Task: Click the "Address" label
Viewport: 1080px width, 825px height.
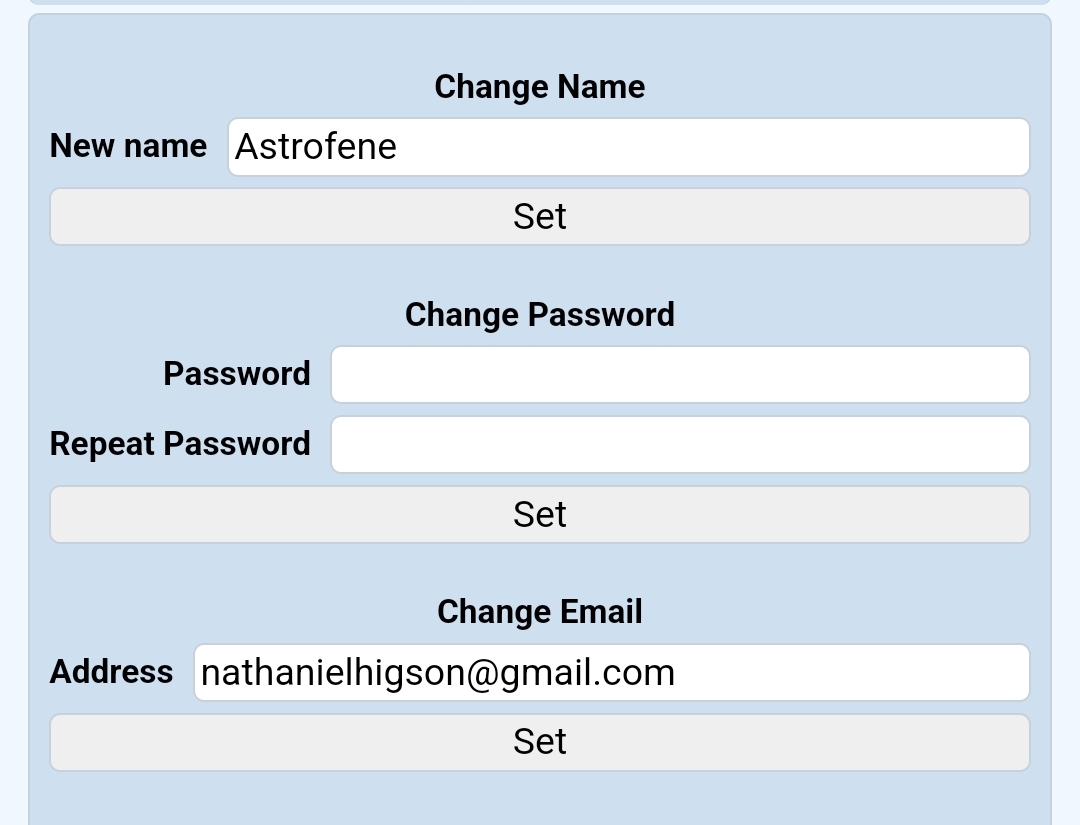Action: point(111,672)
